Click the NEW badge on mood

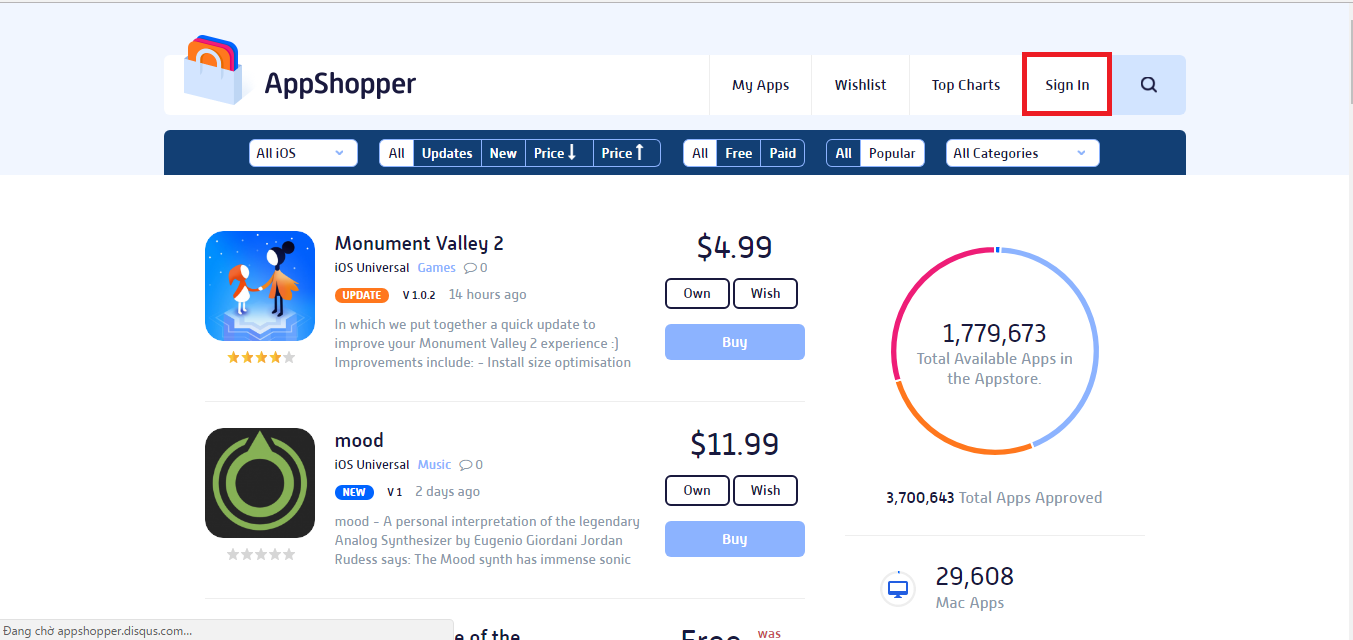354,491
